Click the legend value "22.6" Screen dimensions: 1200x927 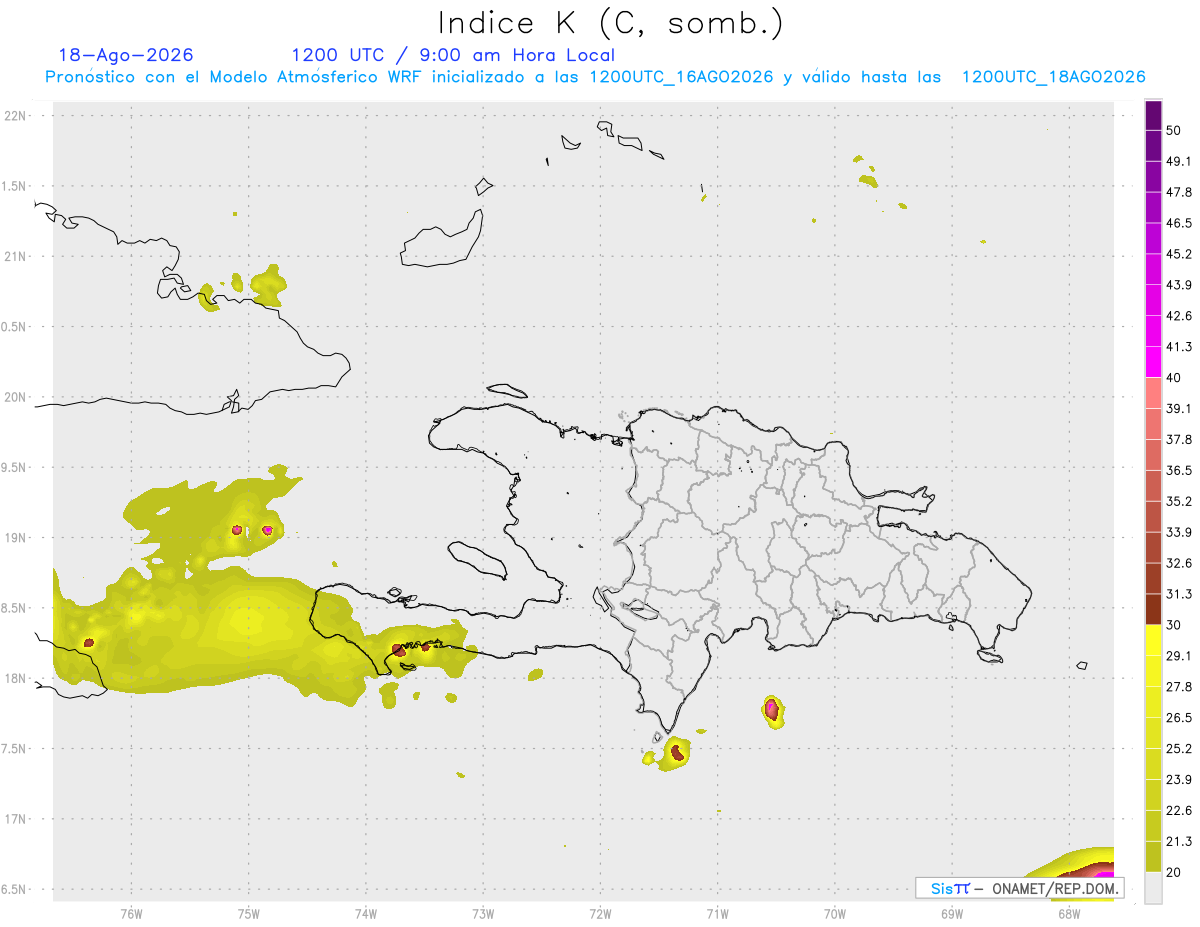pos(1178,810)
